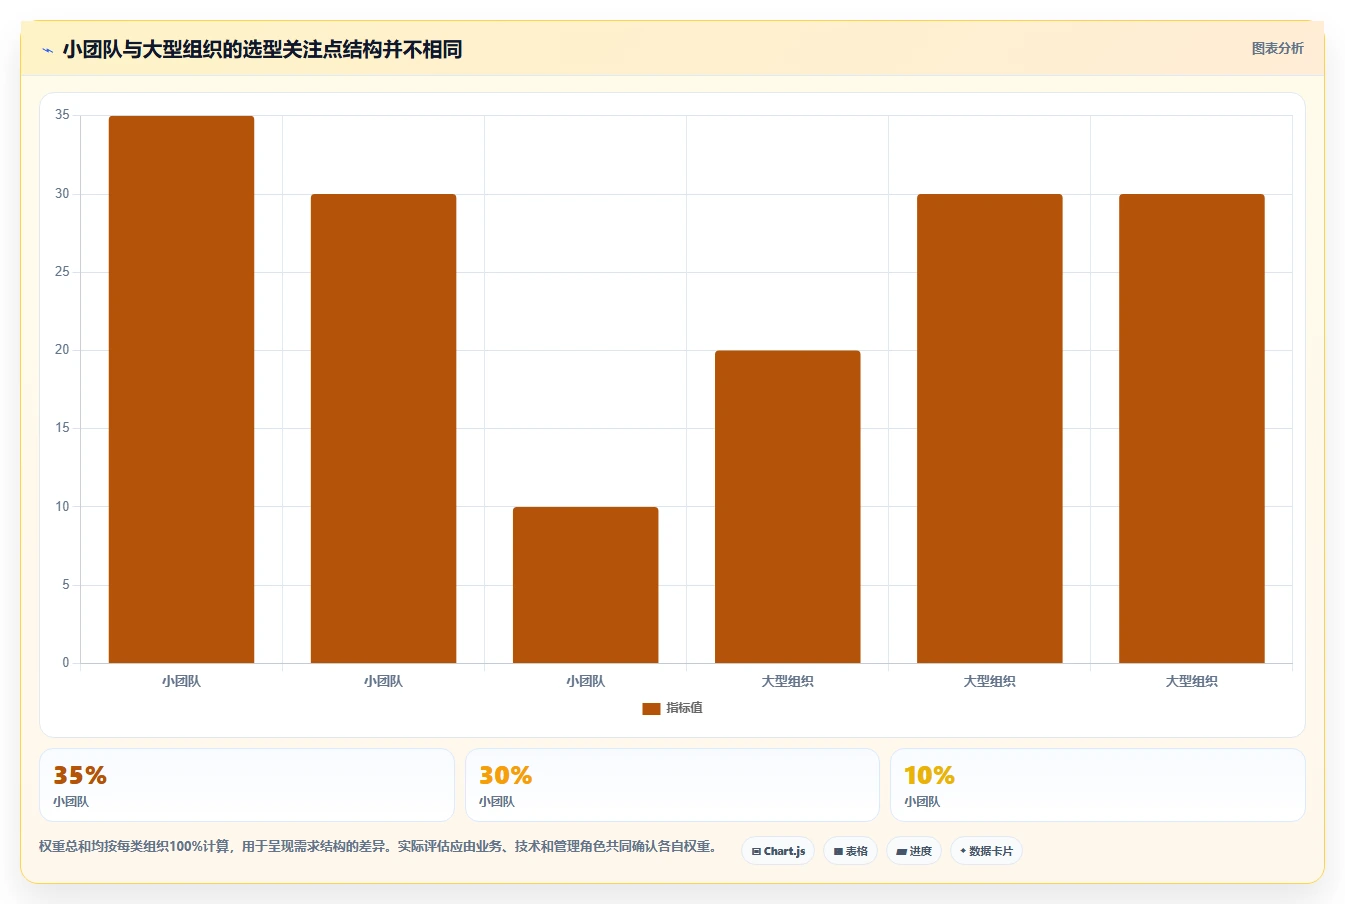The width and height of the screenshot is (1345, 904).
Task: Toggle the 指标值 legend color swatch
Action: pyautogui.click(x=651, y=708)
